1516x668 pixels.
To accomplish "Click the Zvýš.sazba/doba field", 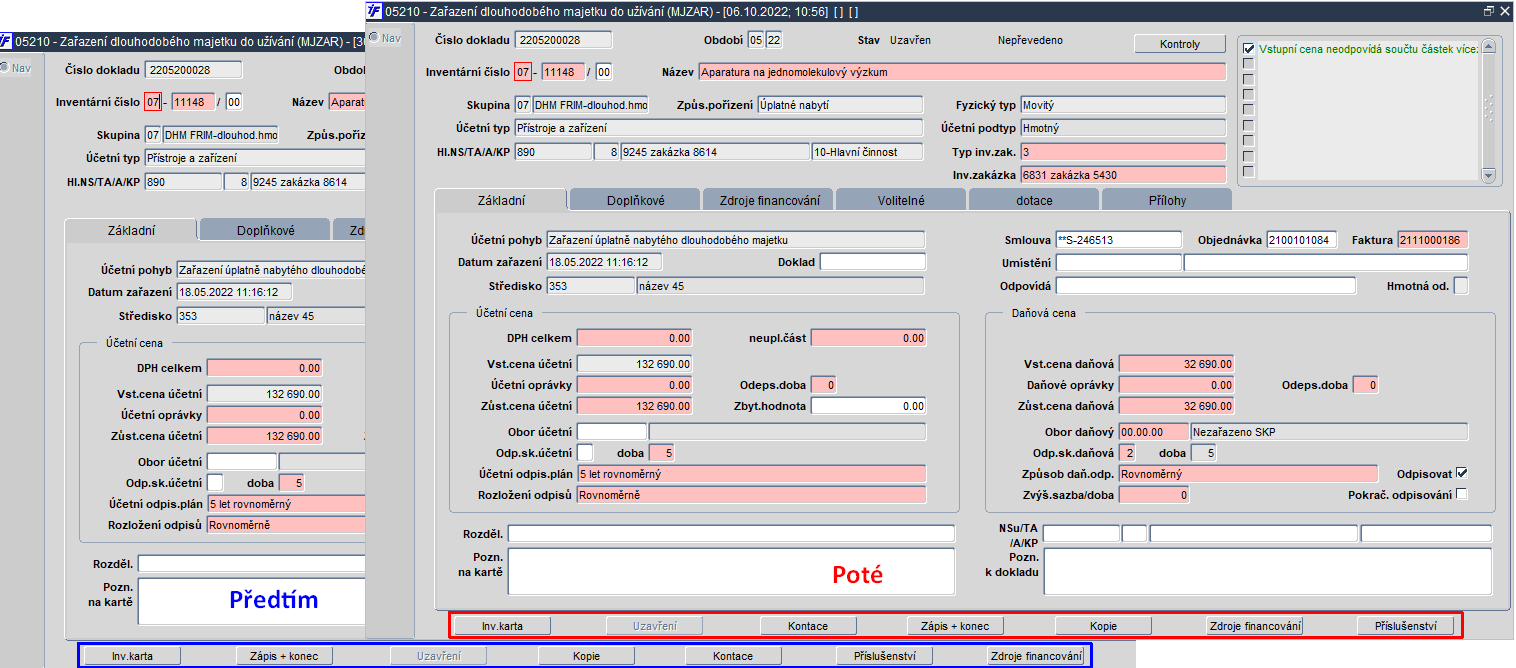I will (1154, 494).
